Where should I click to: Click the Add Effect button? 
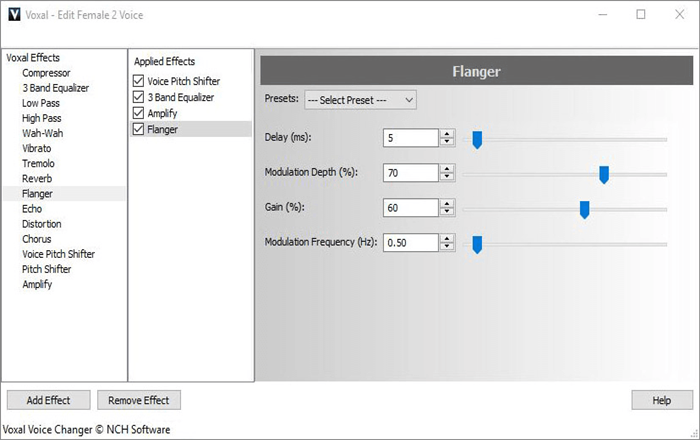pyautogui.click(x=49, y=400)
